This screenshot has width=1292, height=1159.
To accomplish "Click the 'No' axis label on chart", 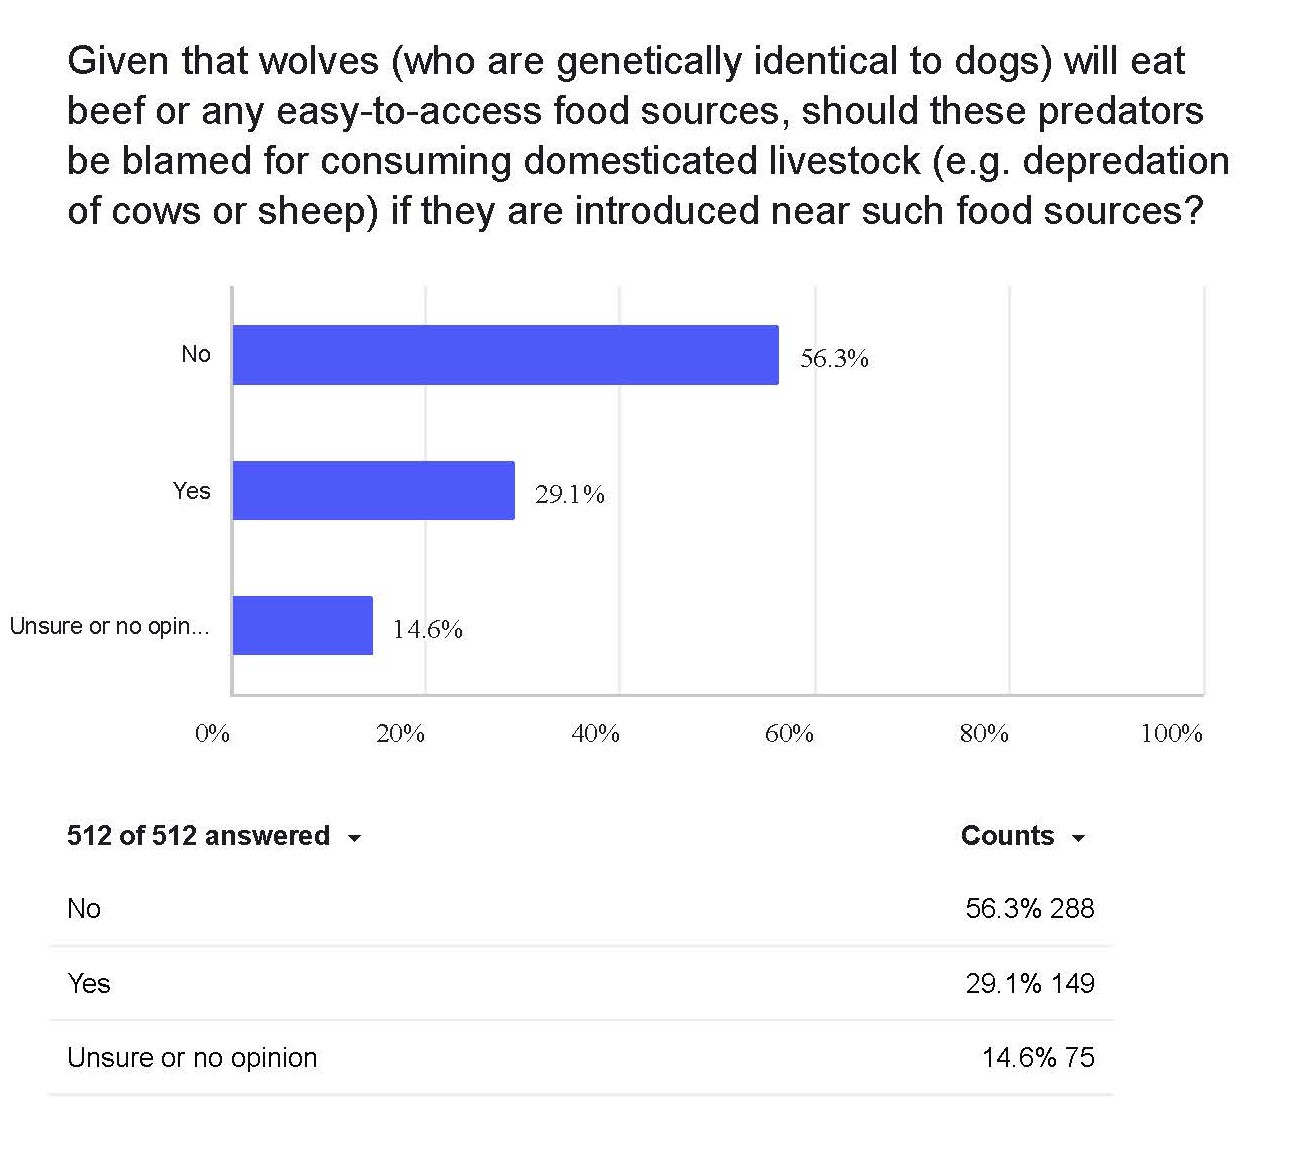I will tap(196, 354).
